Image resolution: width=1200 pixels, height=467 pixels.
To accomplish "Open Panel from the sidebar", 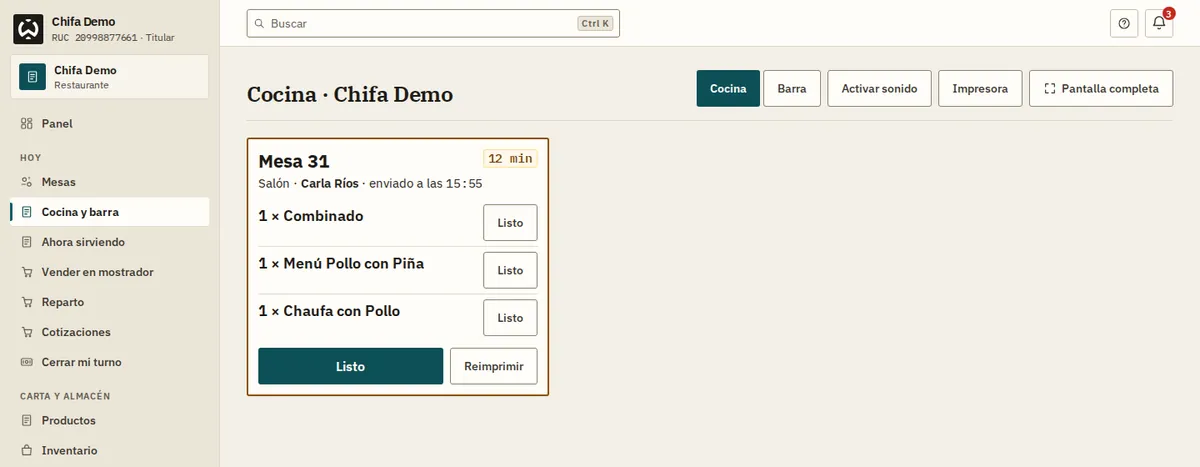I will [109, 124].
